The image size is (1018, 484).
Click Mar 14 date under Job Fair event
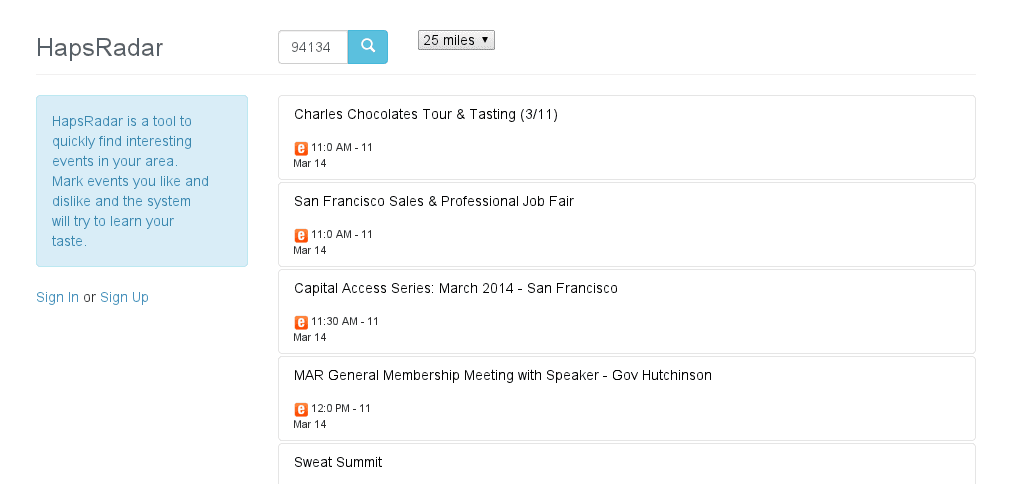(x=309, y=250)
